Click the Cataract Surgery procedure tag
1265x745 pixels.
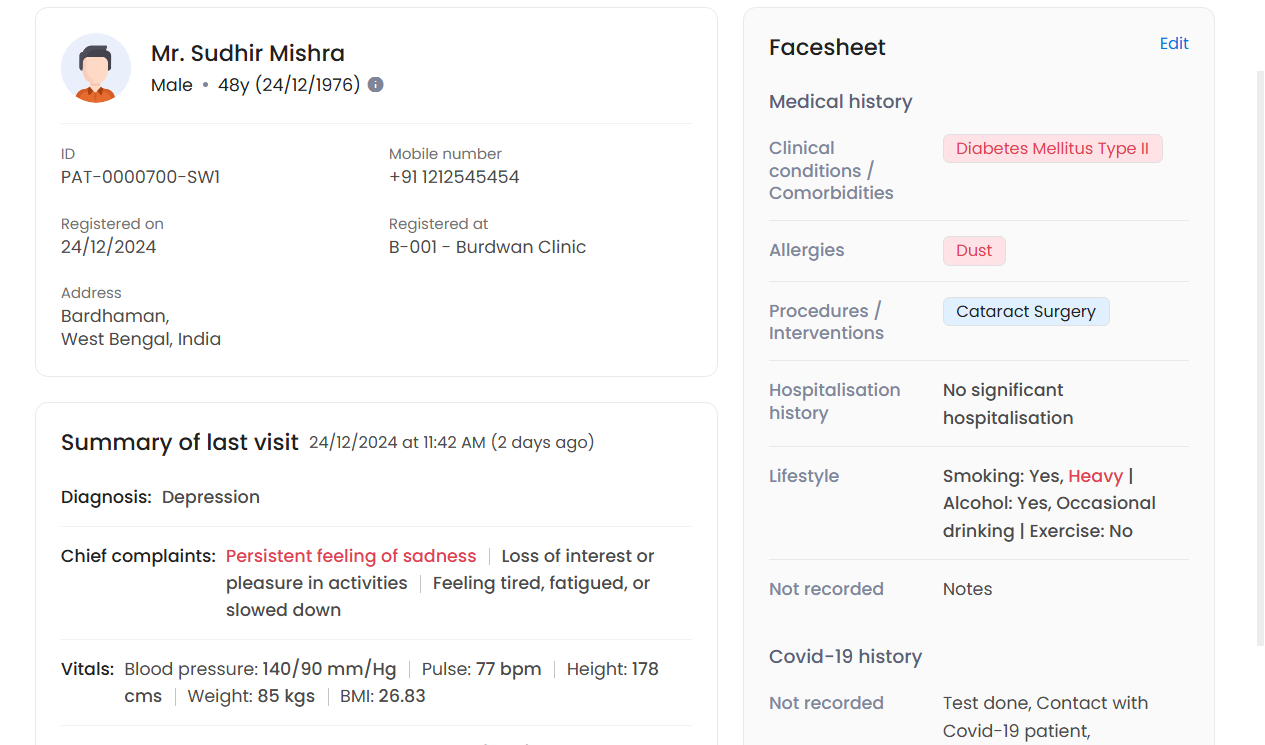pos(1026,311)
